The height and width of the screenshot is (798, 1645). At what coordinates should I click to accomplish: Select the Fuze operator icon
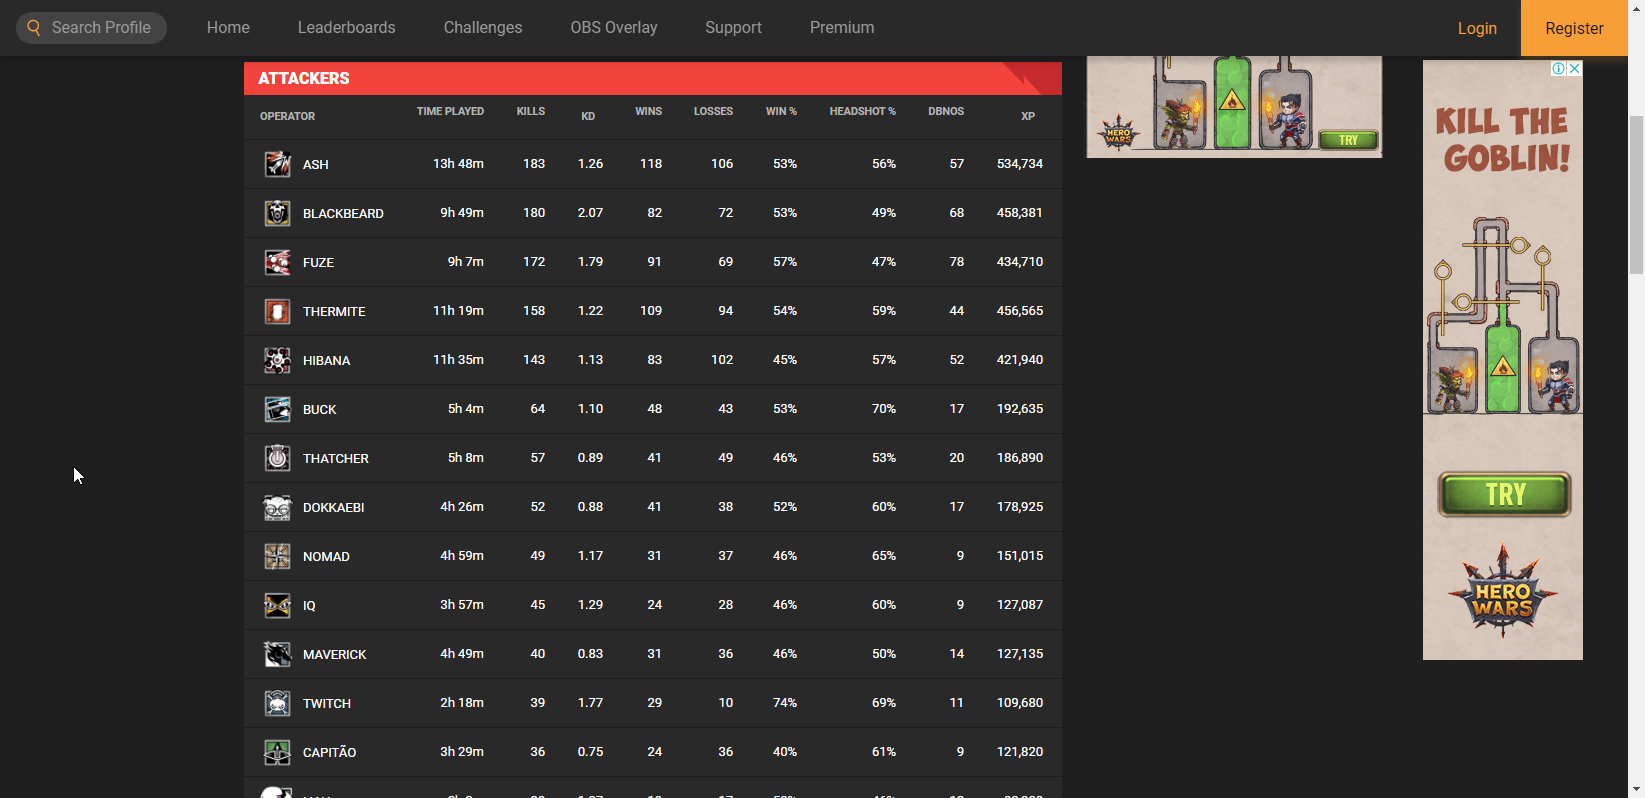(277, 262)
